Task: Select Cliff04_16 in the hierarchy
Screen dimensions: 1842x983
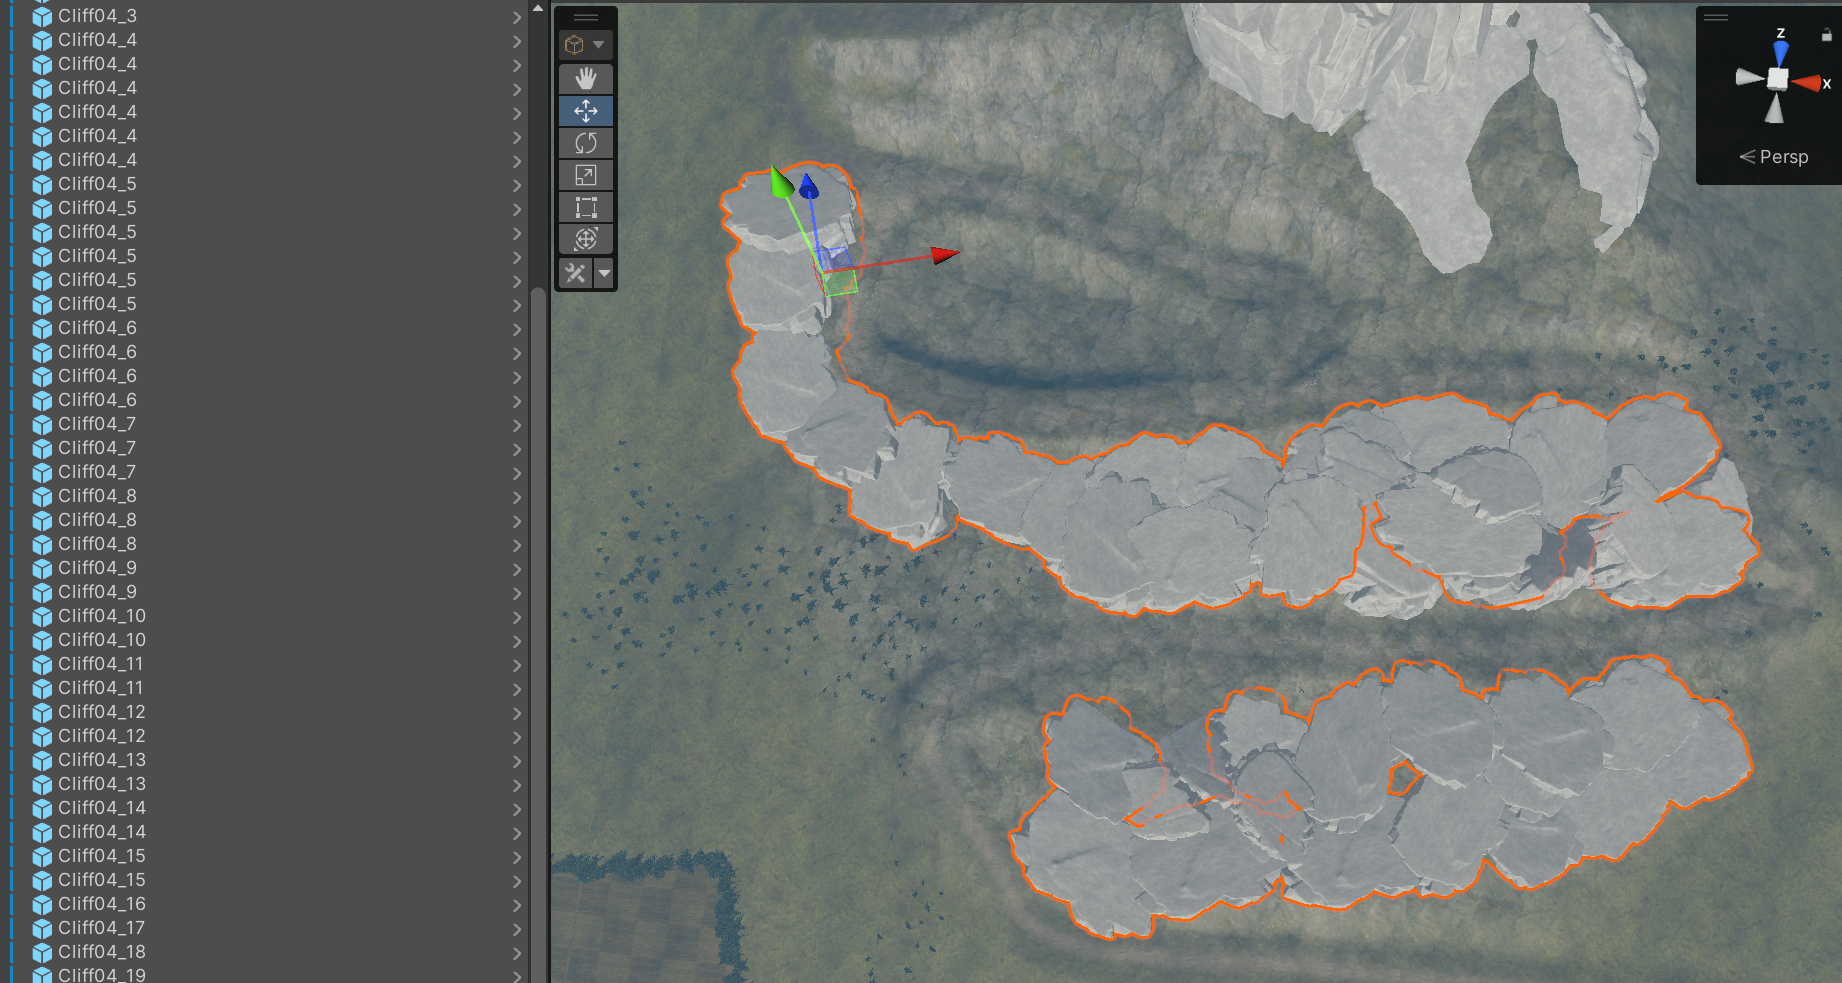Action: [x=101, y=904]
